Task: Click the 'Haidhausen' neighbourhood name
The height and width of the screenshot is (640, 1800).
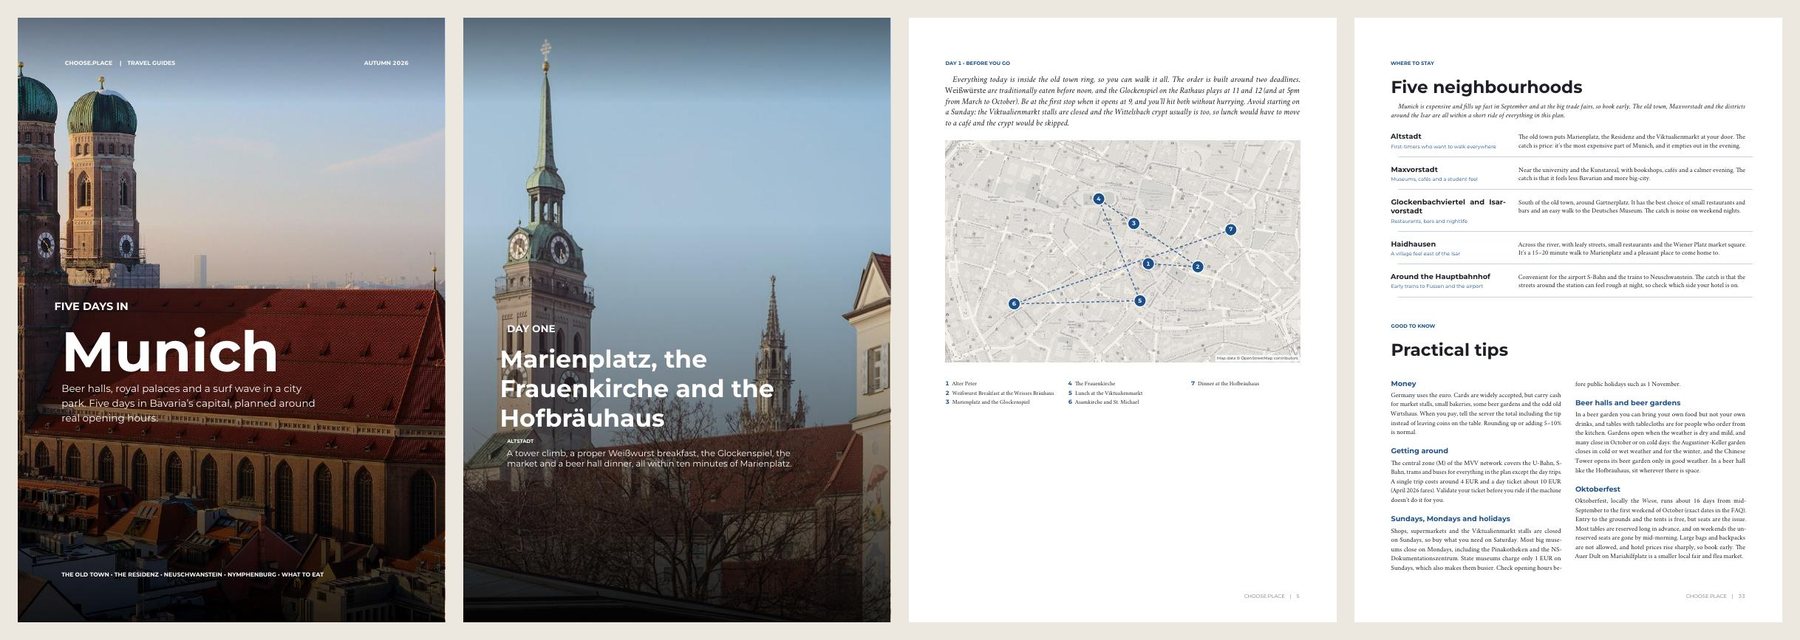Action: pos(1412,244)
